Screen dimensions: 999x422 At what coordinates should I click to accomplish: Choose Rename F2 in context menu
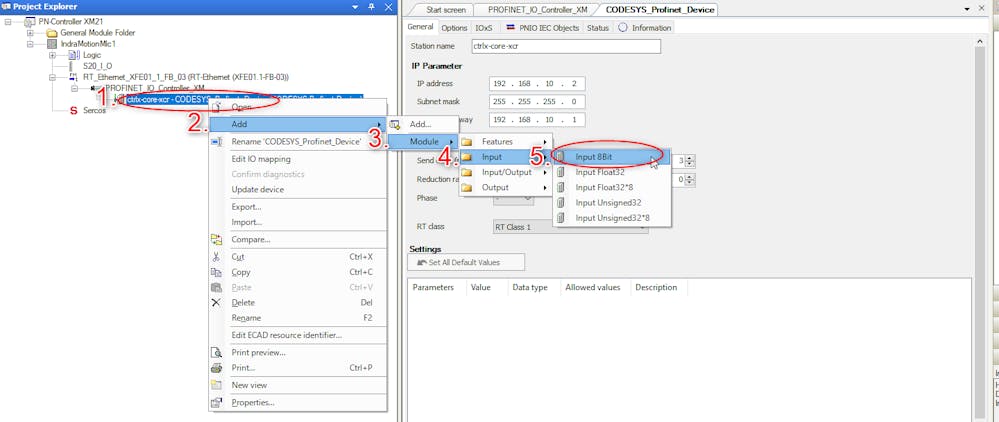click(x=298, y=318)
